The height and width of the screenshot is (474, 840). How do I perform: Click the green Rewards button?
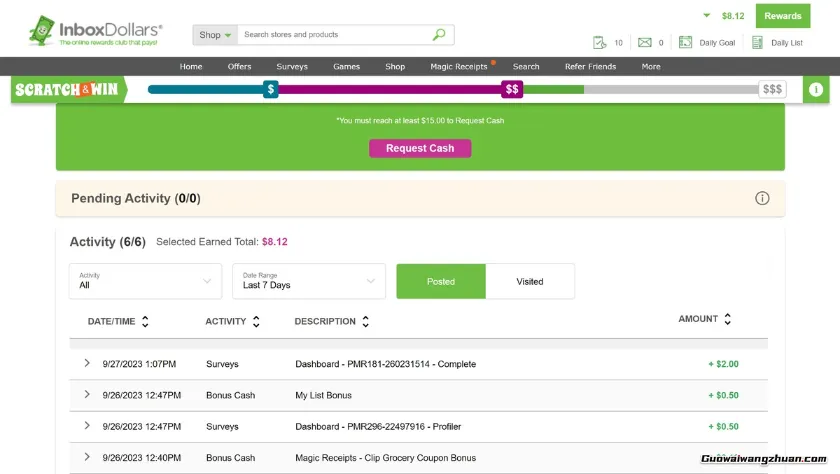click(783, 16)
